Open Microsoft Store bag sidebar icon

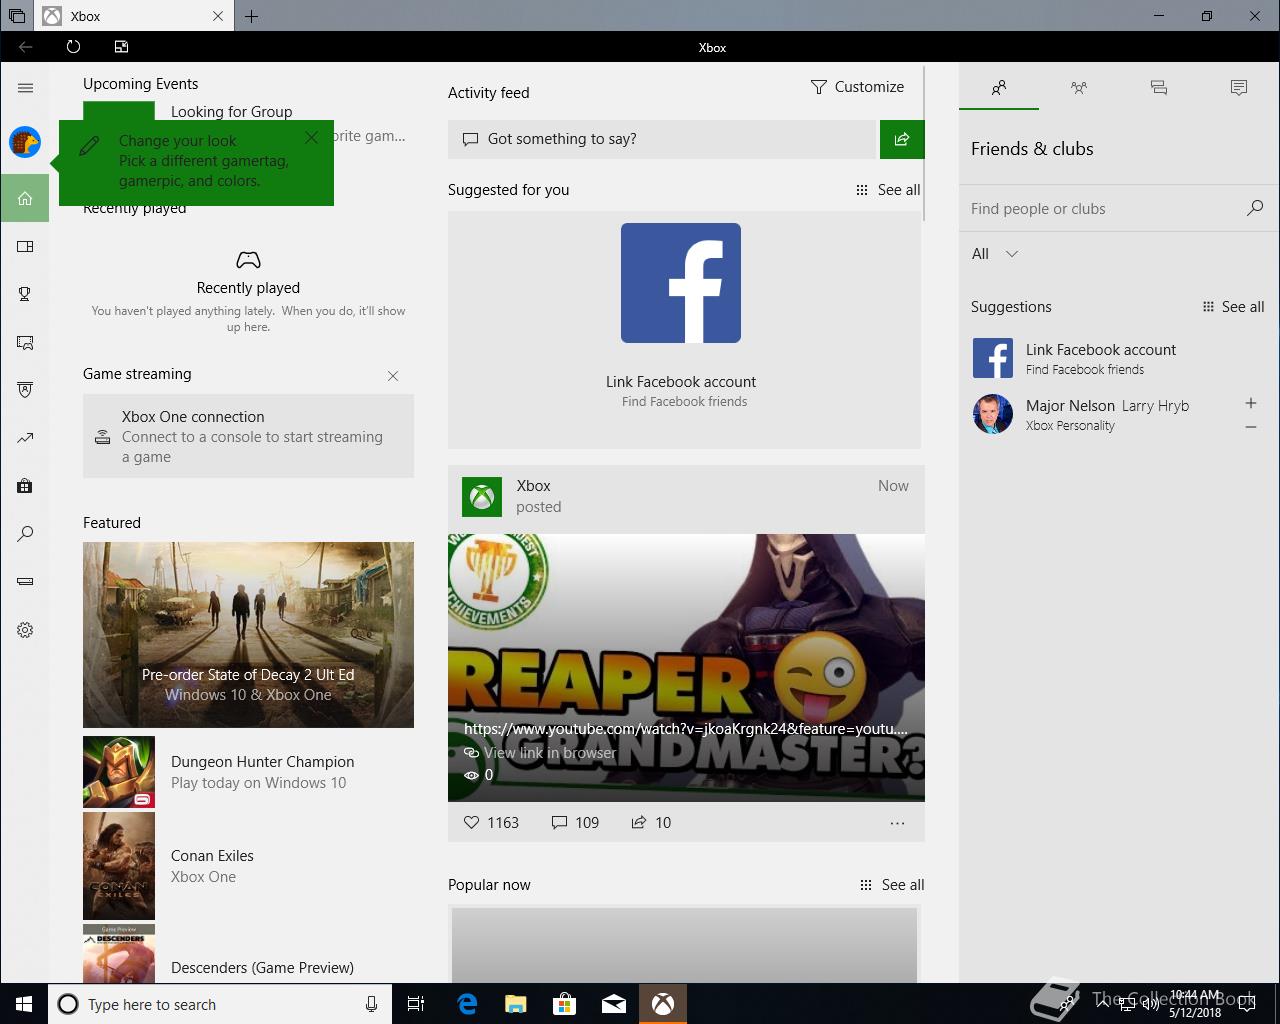(25, 486)
